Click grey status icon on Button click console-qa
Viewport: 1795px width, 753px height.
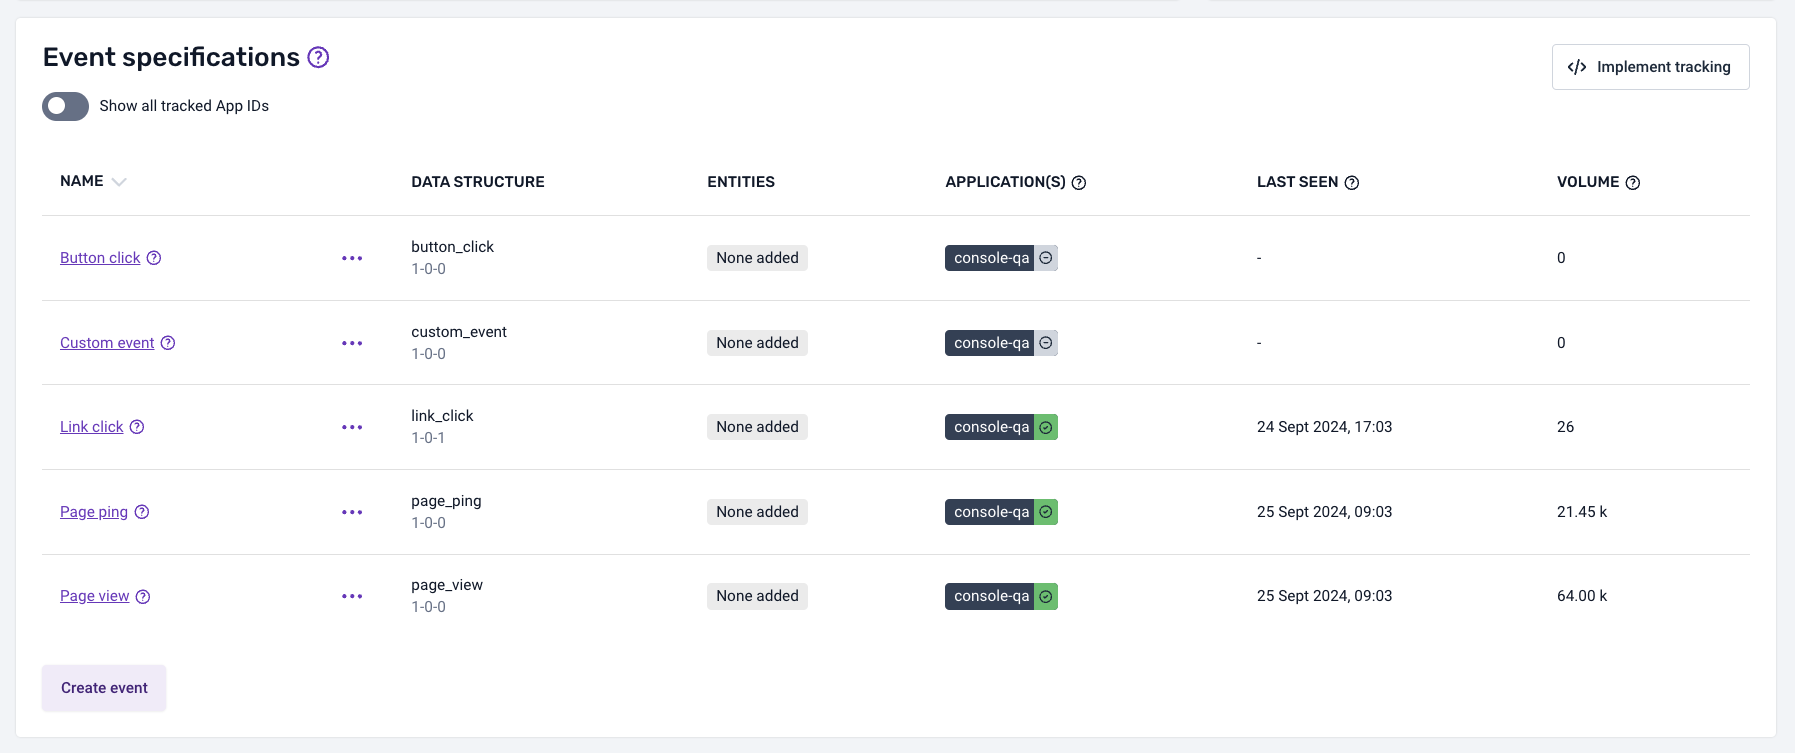pyautogui.click(x=1046, y=258)
